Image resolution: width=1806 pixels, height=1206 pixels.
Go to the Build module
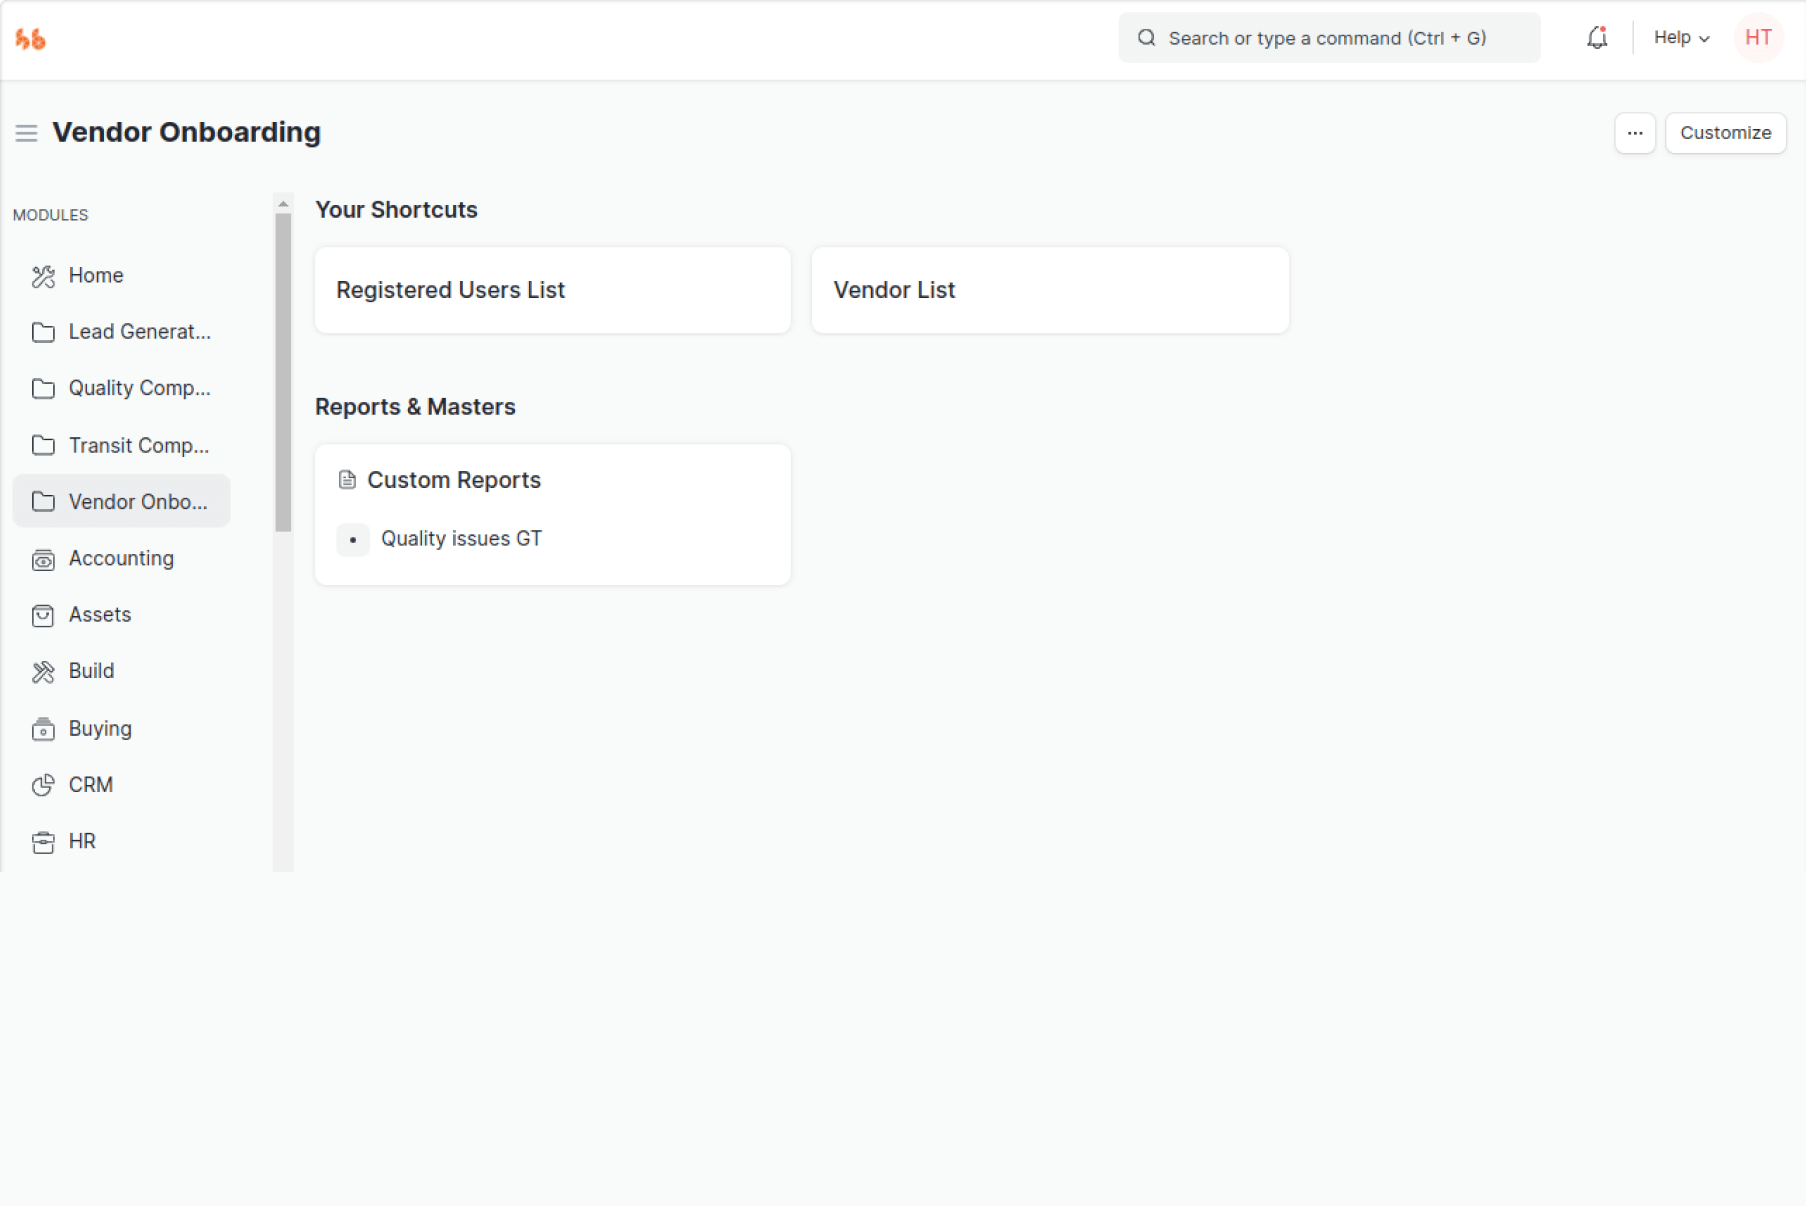(91, 671)
